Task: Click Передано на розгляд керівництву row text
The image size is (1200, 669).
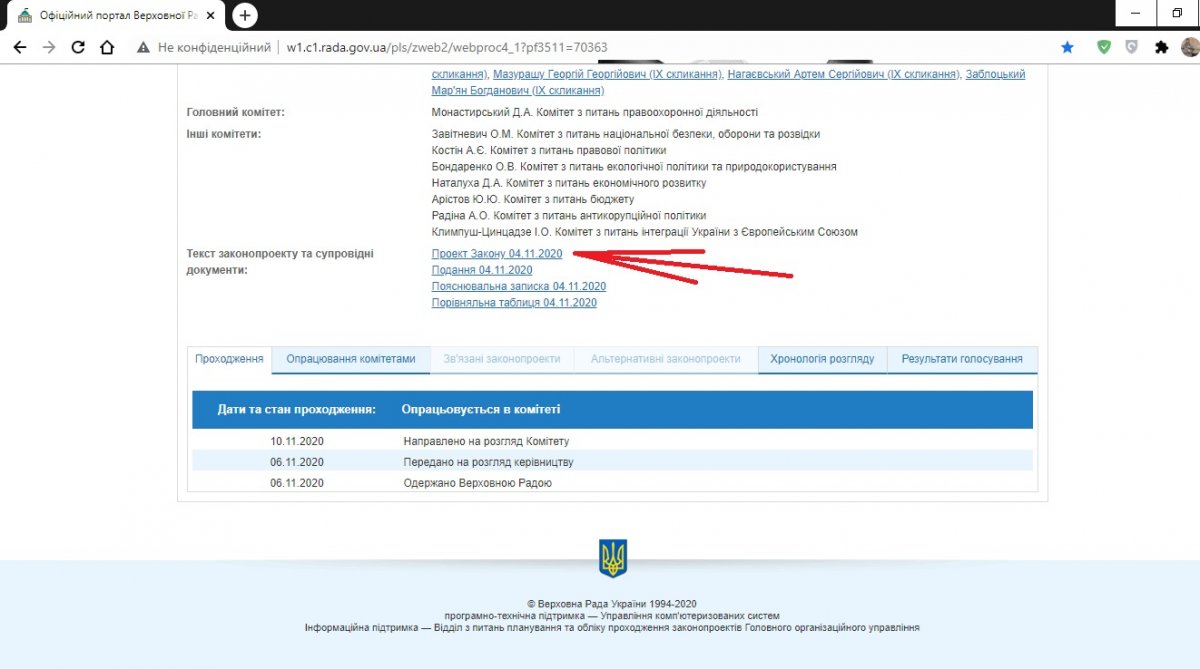Action: (x=488, y=462)
